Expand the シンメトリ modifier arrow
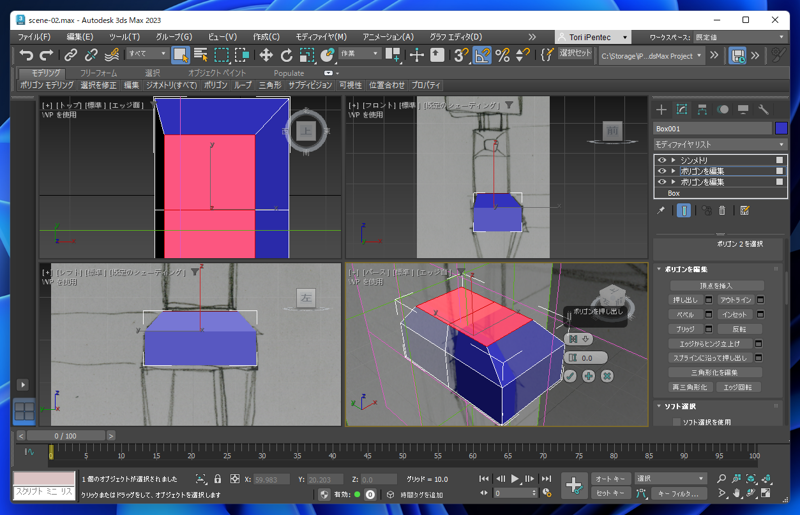800x515 pixels. (x=673, y=160)
